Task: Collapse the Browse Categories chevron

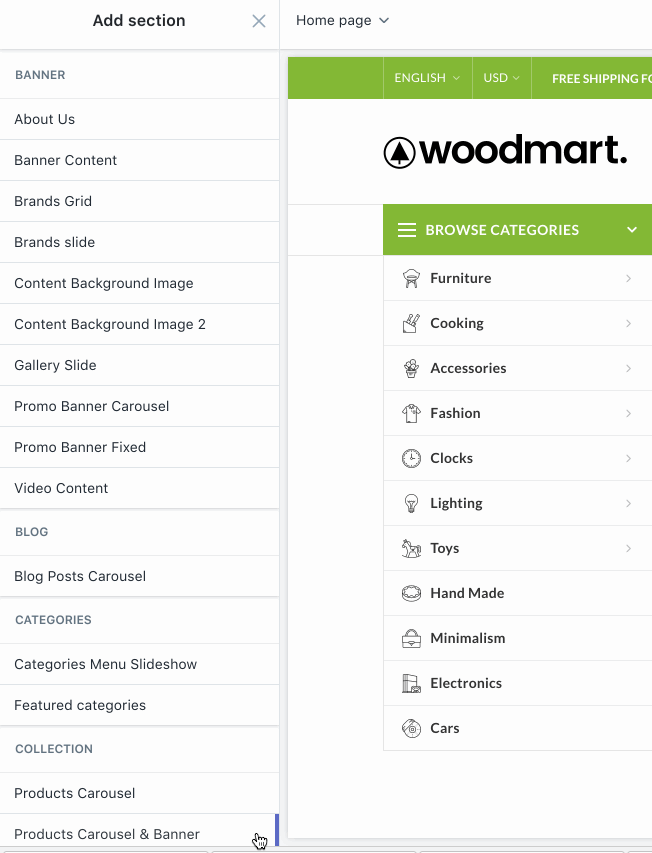Action: [x=632, y=230]
